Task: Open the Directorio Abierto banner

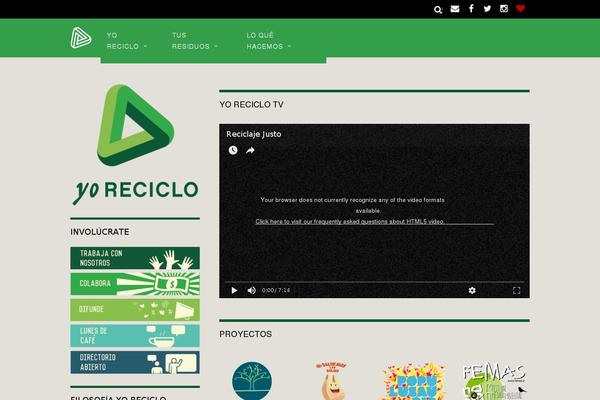Action: click(135, 362)
